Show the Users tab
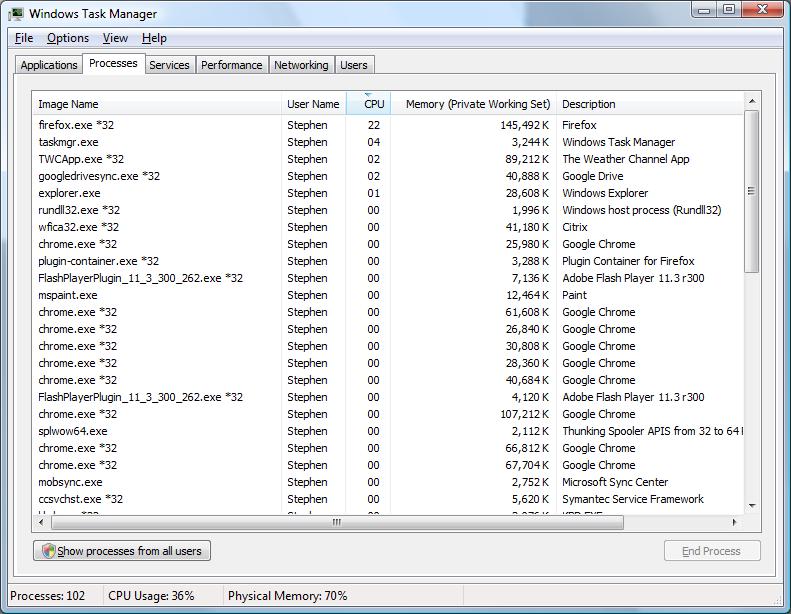791x614 pixels. [x=354, y=65]
